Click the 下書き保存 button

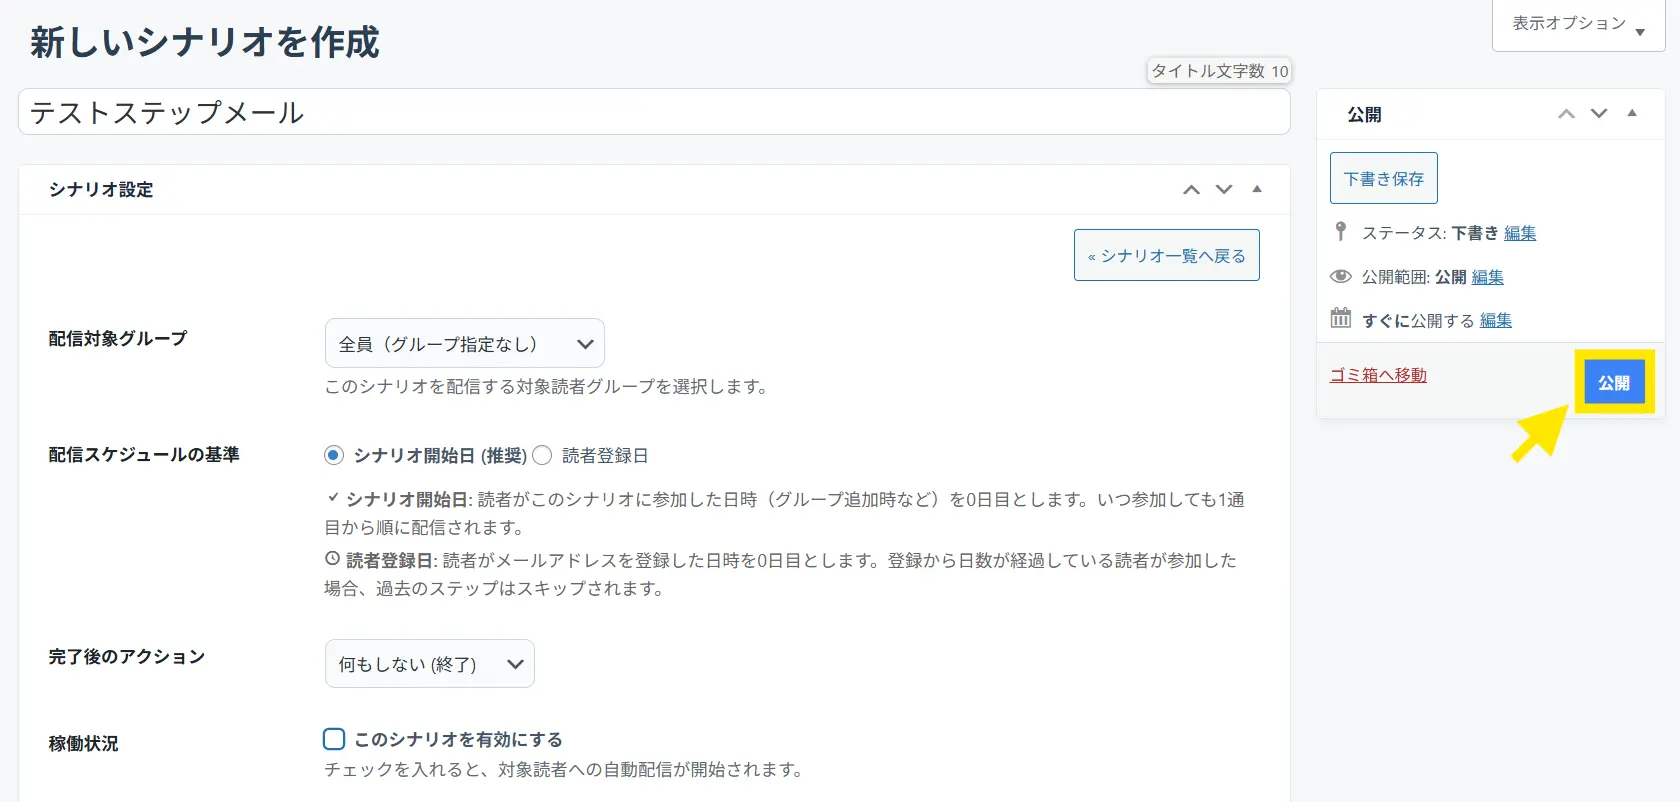click(1383, 178)
